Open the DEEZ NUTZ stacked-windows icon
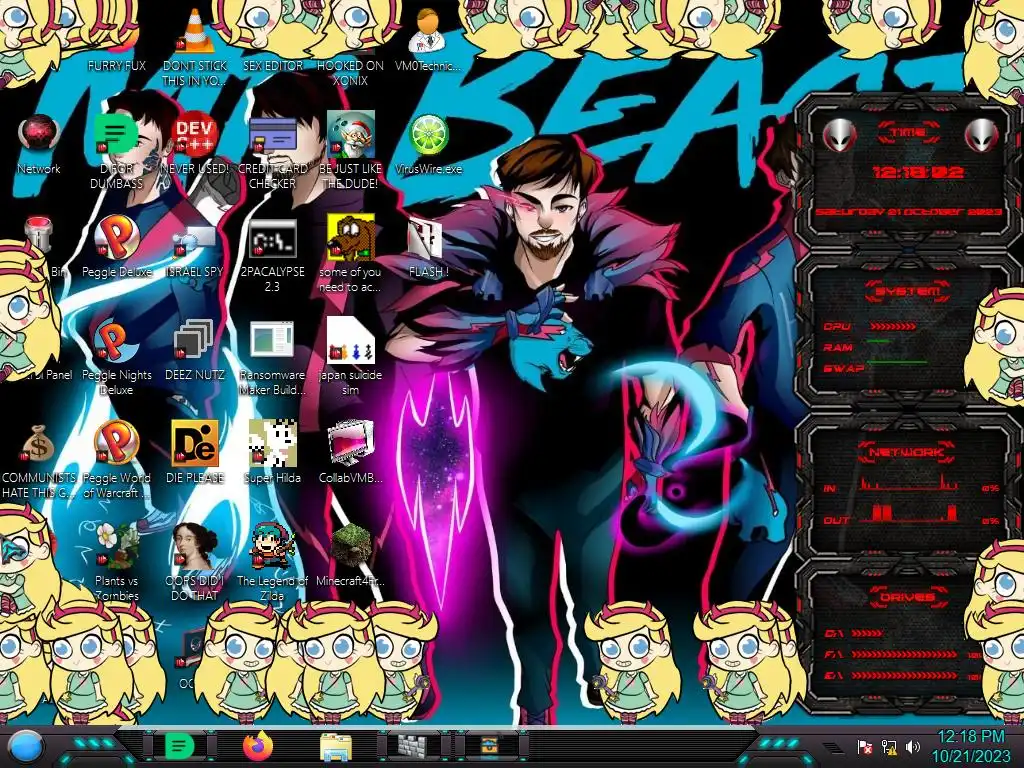 [195, 341]
